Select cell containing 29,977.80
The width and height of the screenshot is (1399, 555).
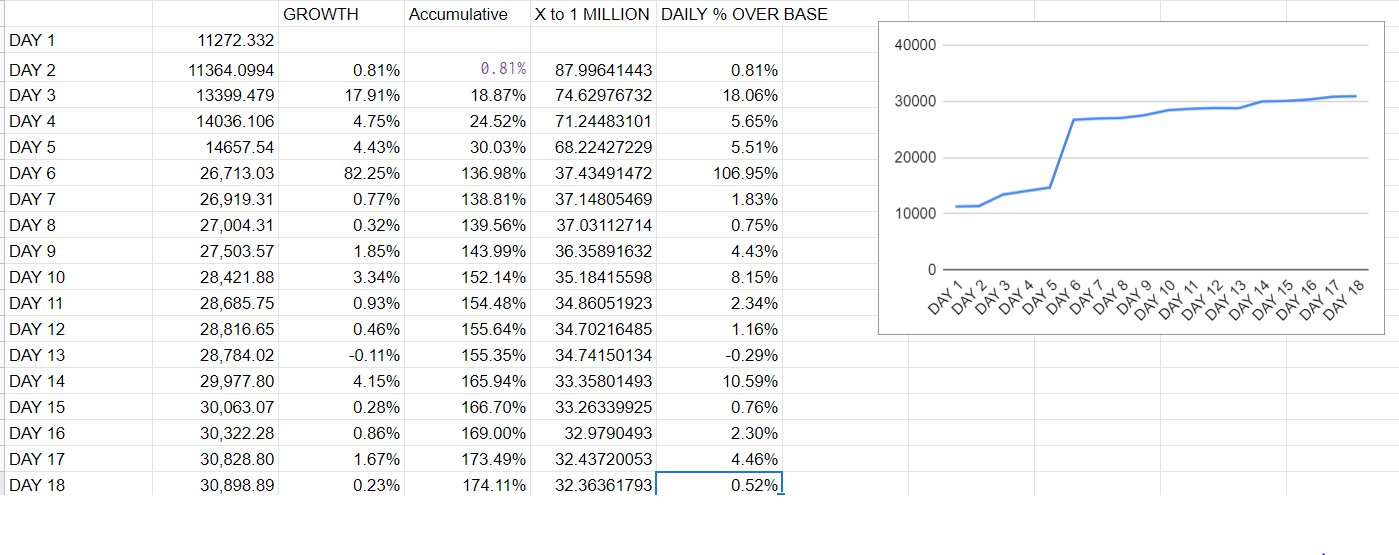coord(215,381)
